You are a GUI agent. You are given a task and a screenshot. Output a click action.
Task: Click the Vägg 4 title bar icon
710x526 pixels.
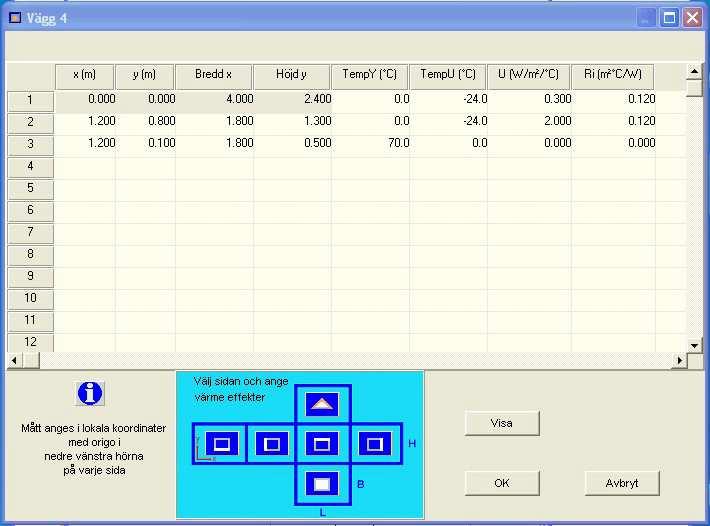(15, 18)
